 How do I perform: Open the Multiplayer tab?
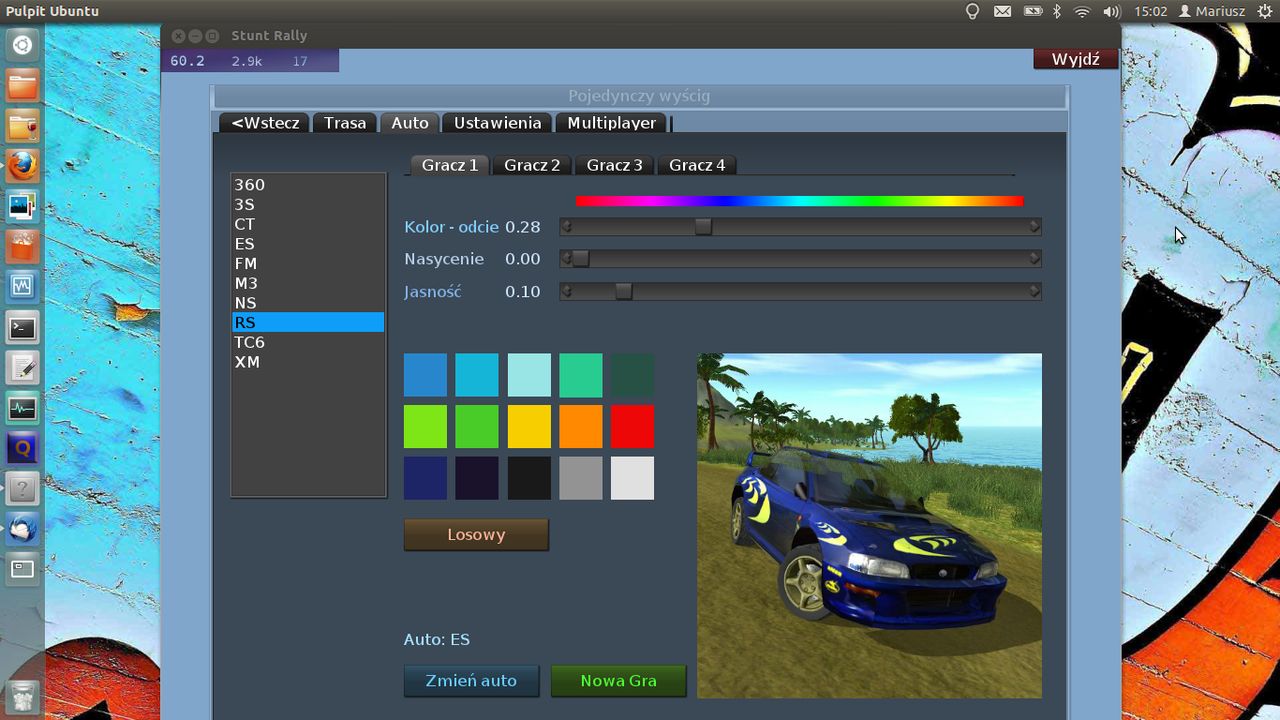(x=612, y=122)
